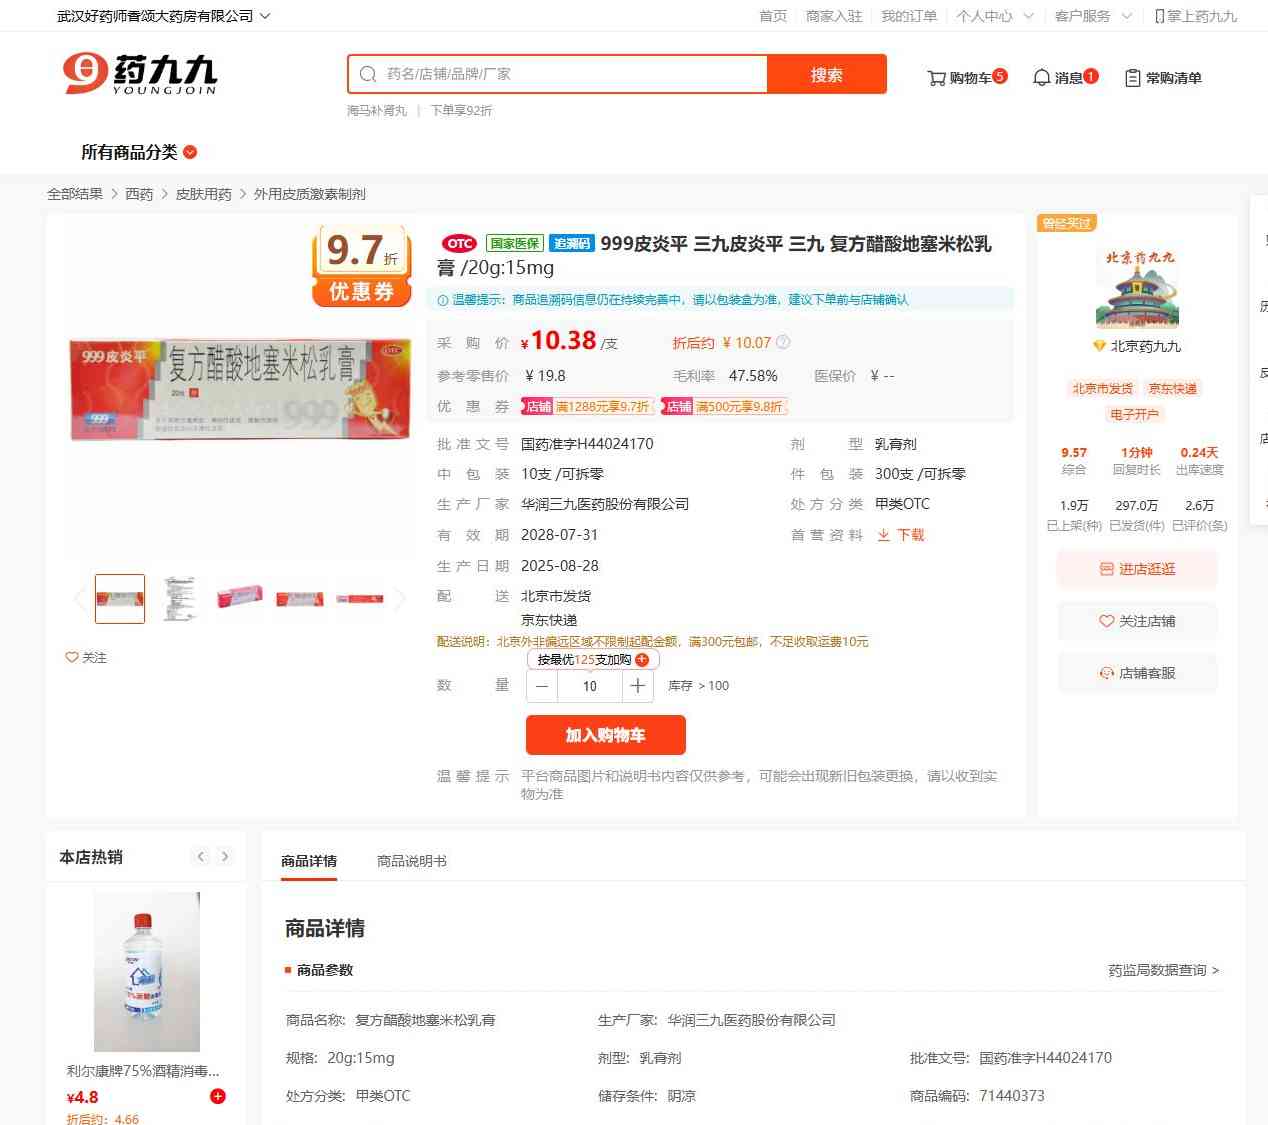Open the 药监局数据查询 link
1268x1125 pixels.
[1163, 970]
